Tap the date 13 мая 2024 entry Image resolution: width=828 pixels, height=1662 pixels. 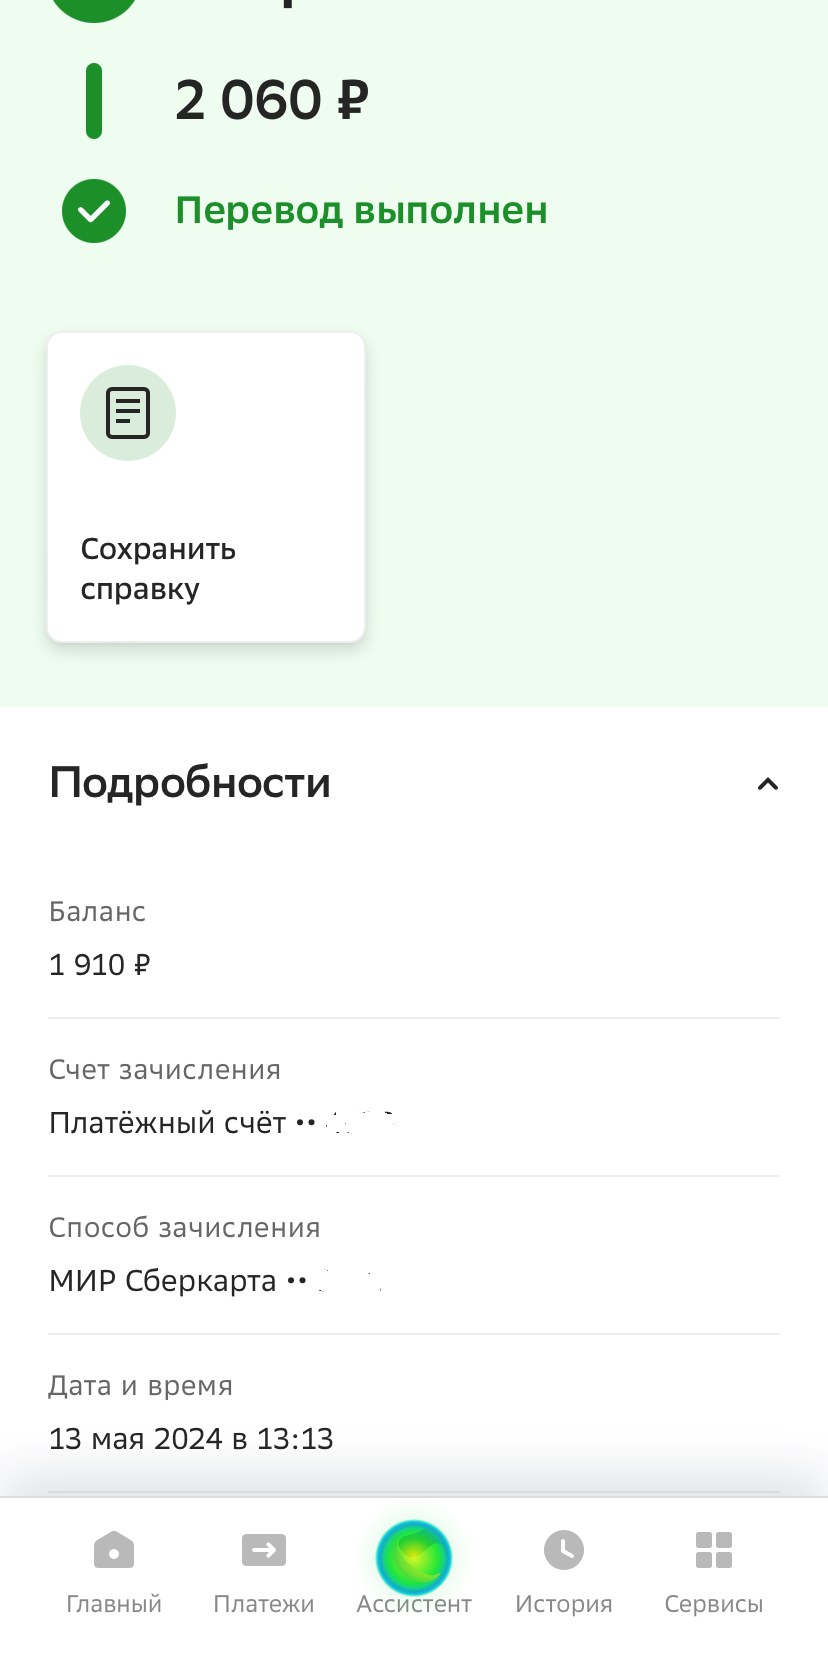[x=191, y=1439]
